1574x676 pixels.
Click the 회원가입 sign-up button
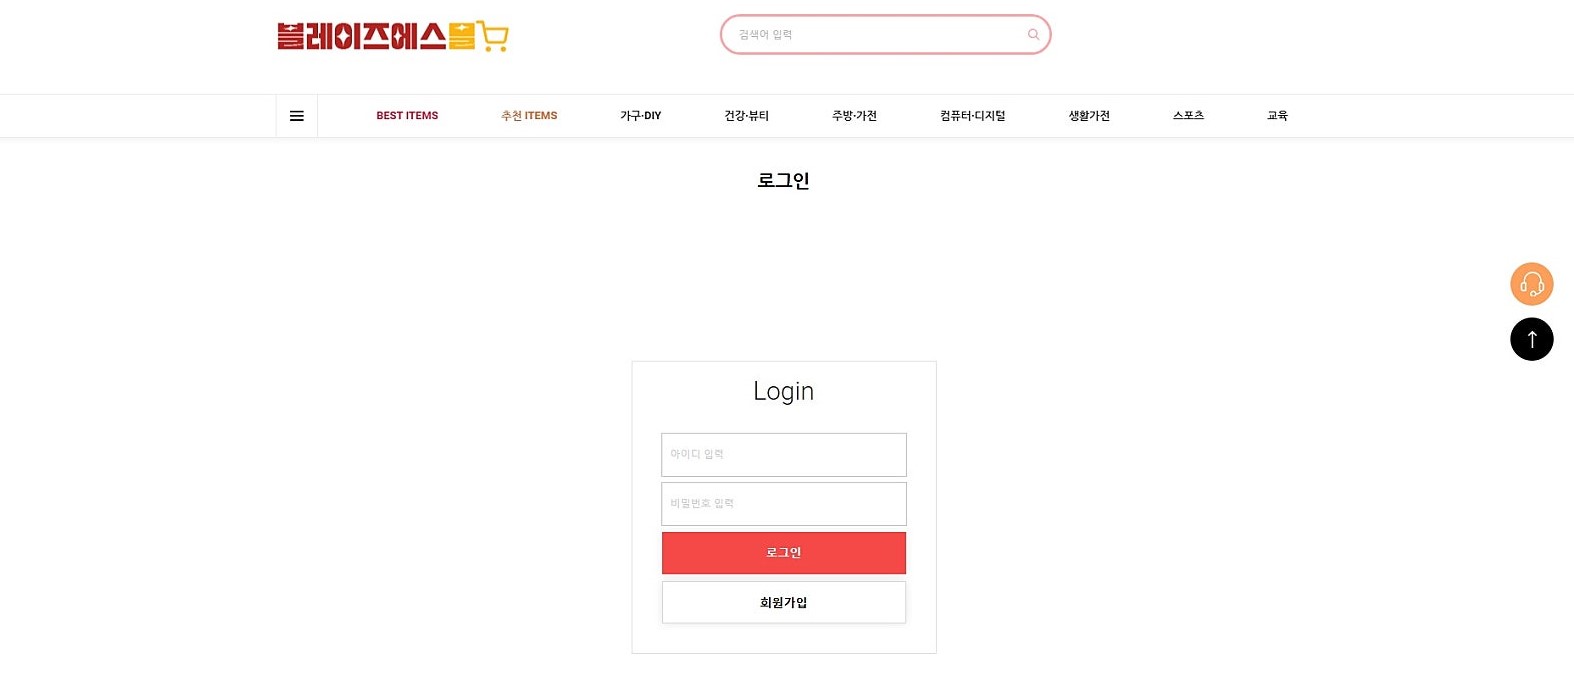(x=784, y=602)
